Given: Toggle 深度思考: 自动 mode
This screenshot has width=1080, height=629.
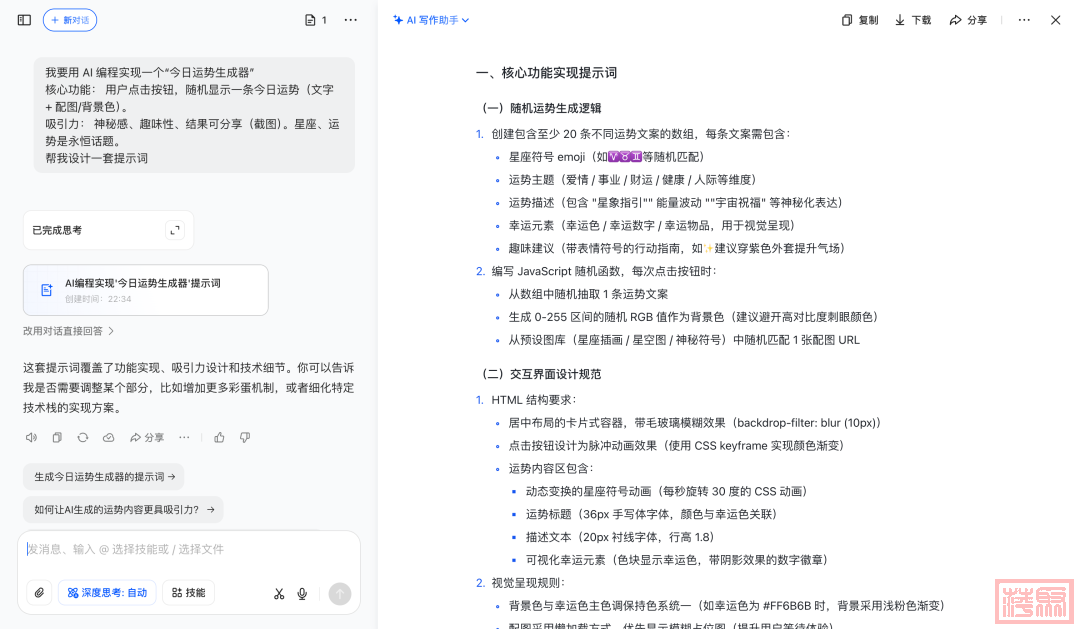Looking at the screenshot, I should click(107, 593).
